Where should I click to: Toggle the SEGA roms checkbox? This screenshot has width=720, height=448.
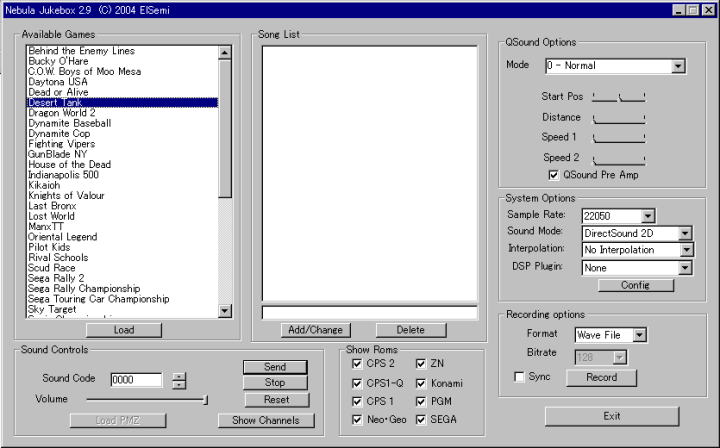421,420
